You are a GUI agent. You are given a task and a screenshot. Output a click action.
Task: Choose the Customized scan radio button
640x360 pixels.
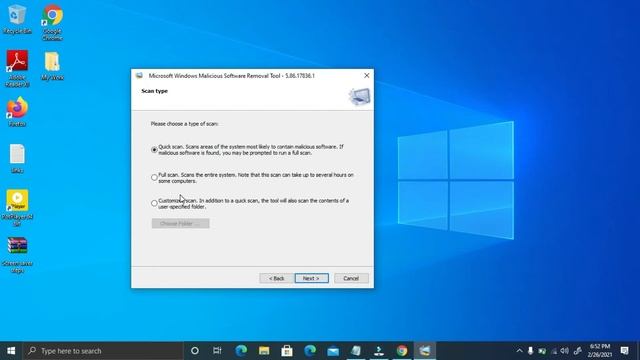(x=154, y=203)
